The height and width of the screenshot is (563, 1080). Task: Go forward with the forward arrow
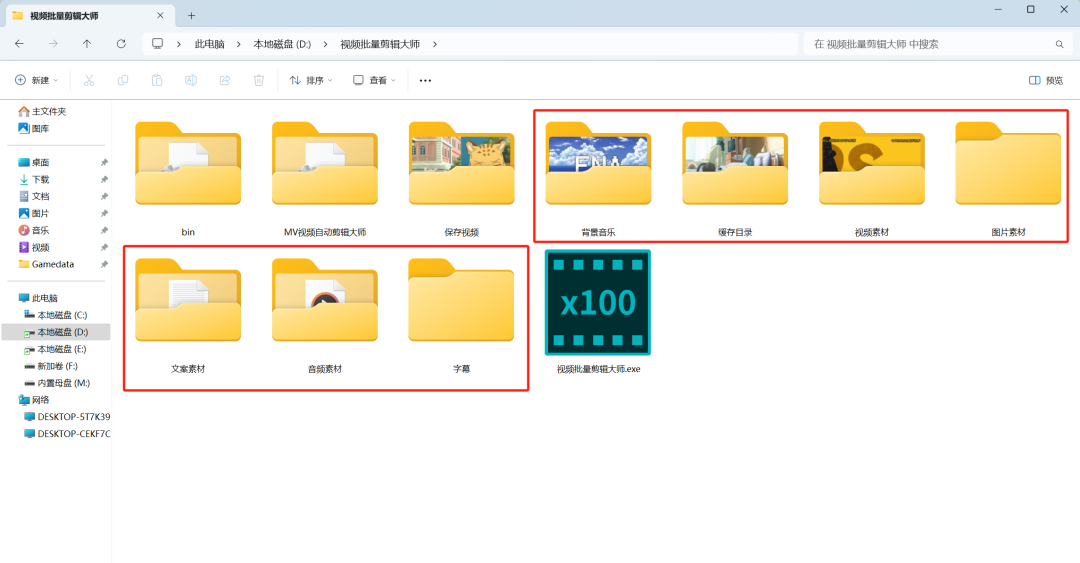(x=53, y=44)
